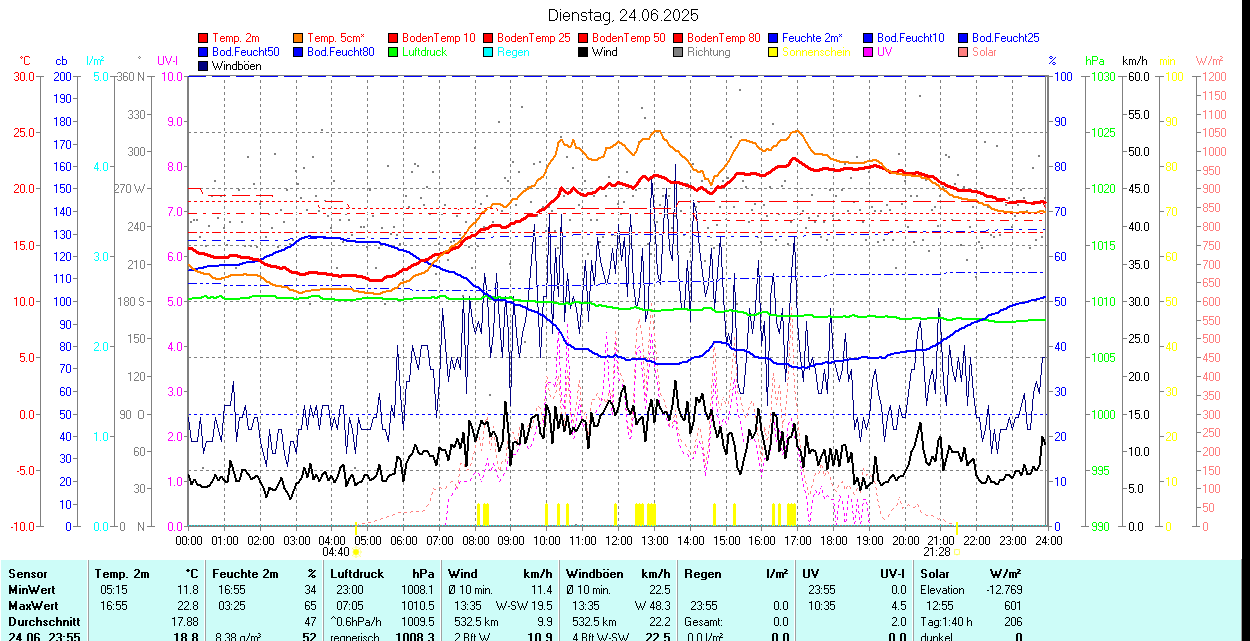Click the Luftdruck column header in the table
The image size is (1250, 641).
(357, 574)
